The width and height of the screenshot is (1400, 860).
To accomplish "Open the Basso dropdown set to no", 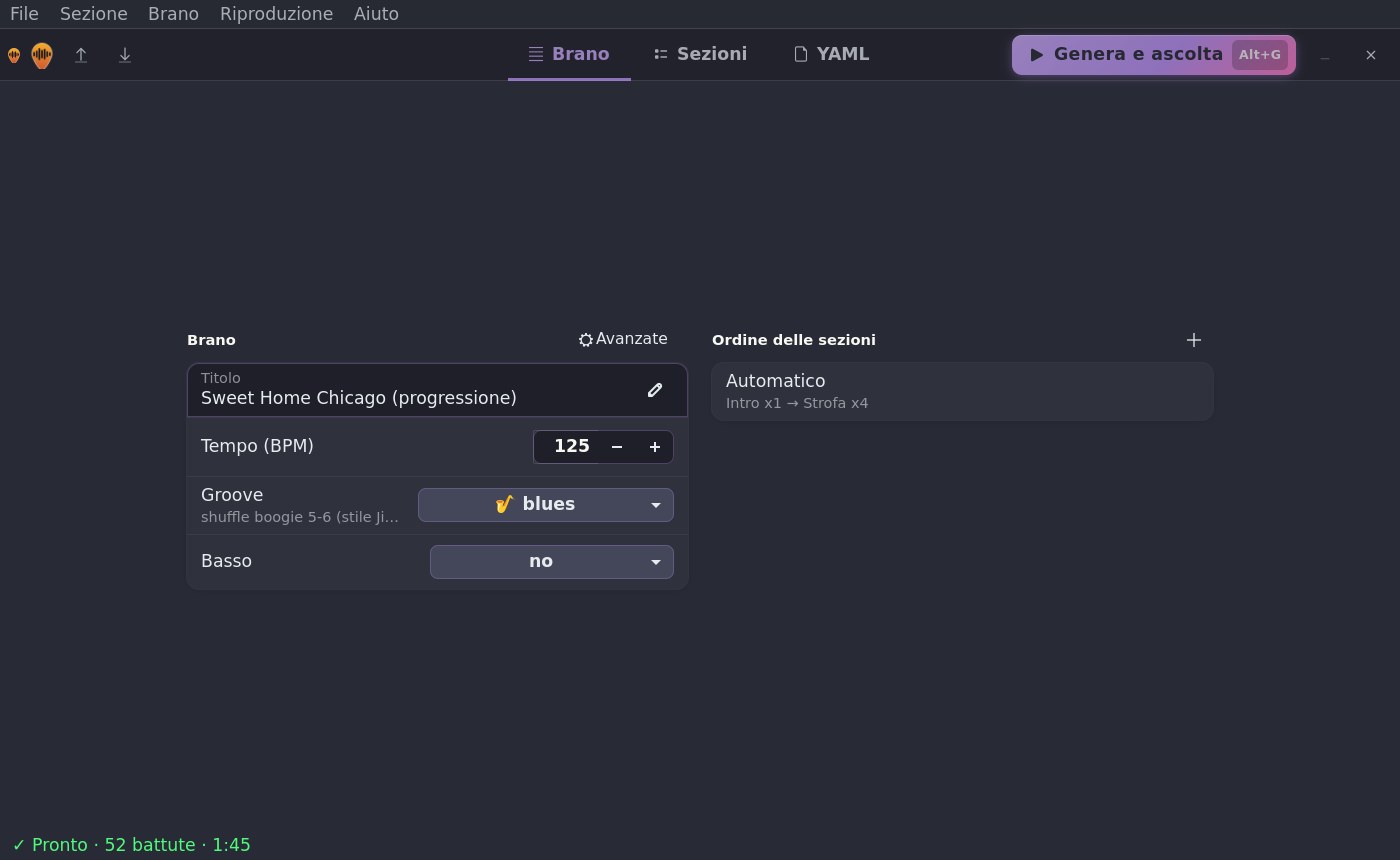I will tap(552, 562).
